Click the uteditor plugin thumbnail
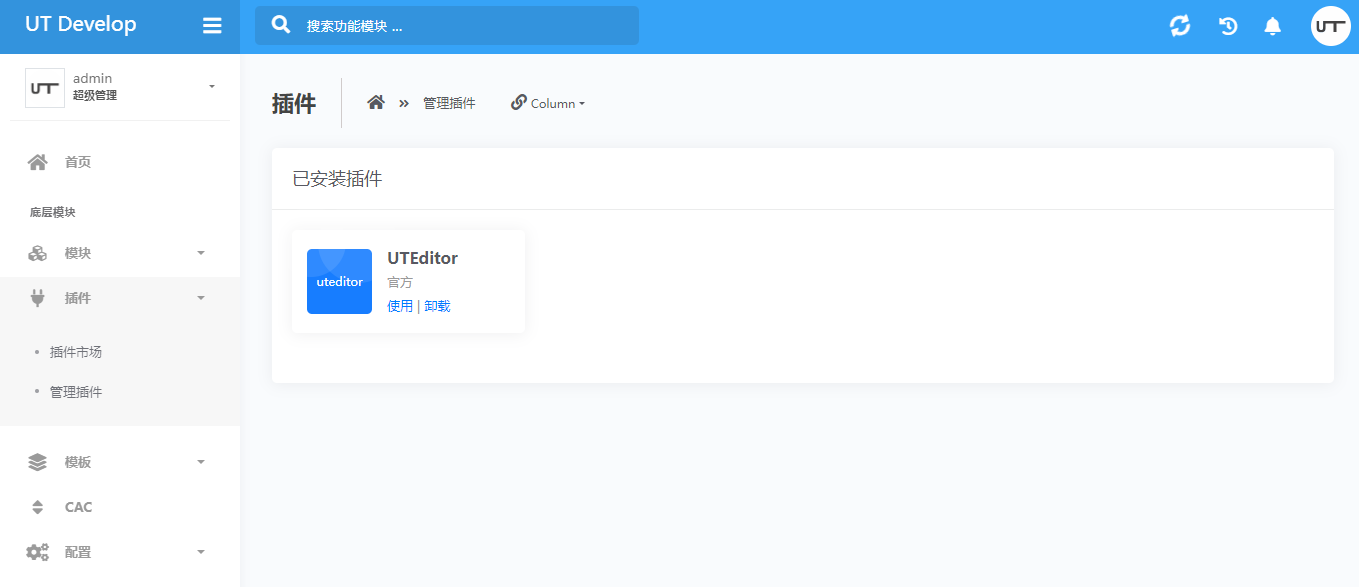 339,281
